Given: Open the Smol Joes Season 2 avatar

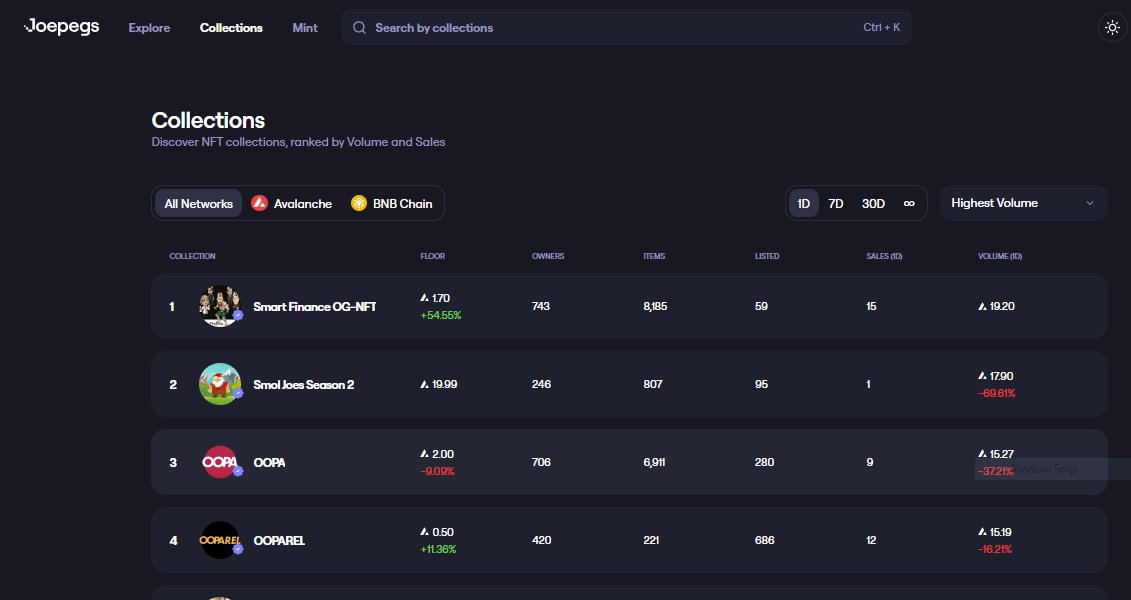Looking at the screenshot, I should (x=219, y=384).
